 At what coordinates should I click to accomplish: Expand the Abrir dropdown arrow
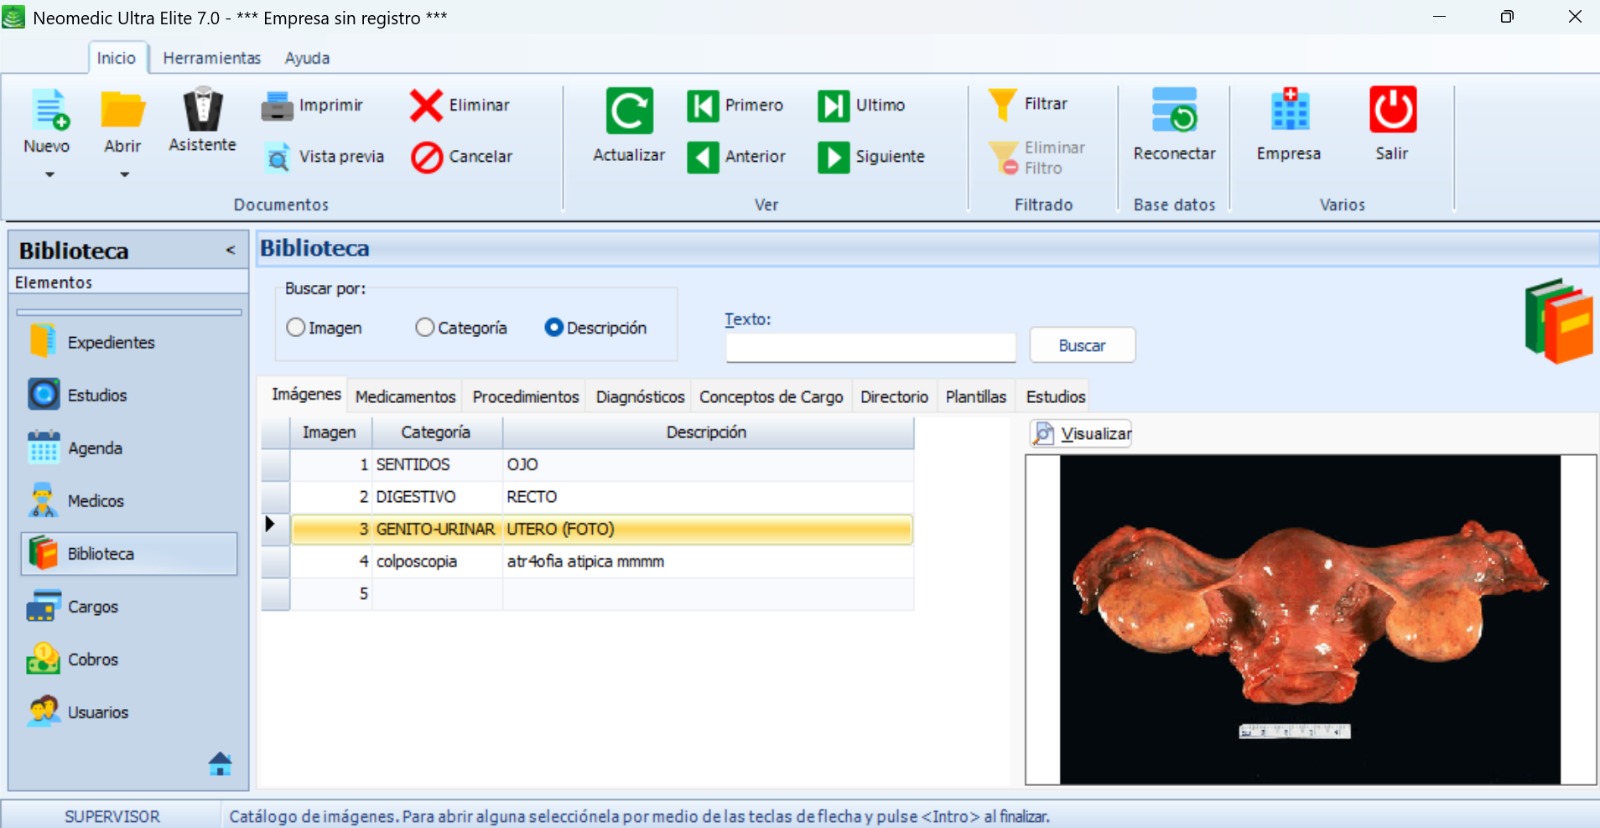coord(124,175)
